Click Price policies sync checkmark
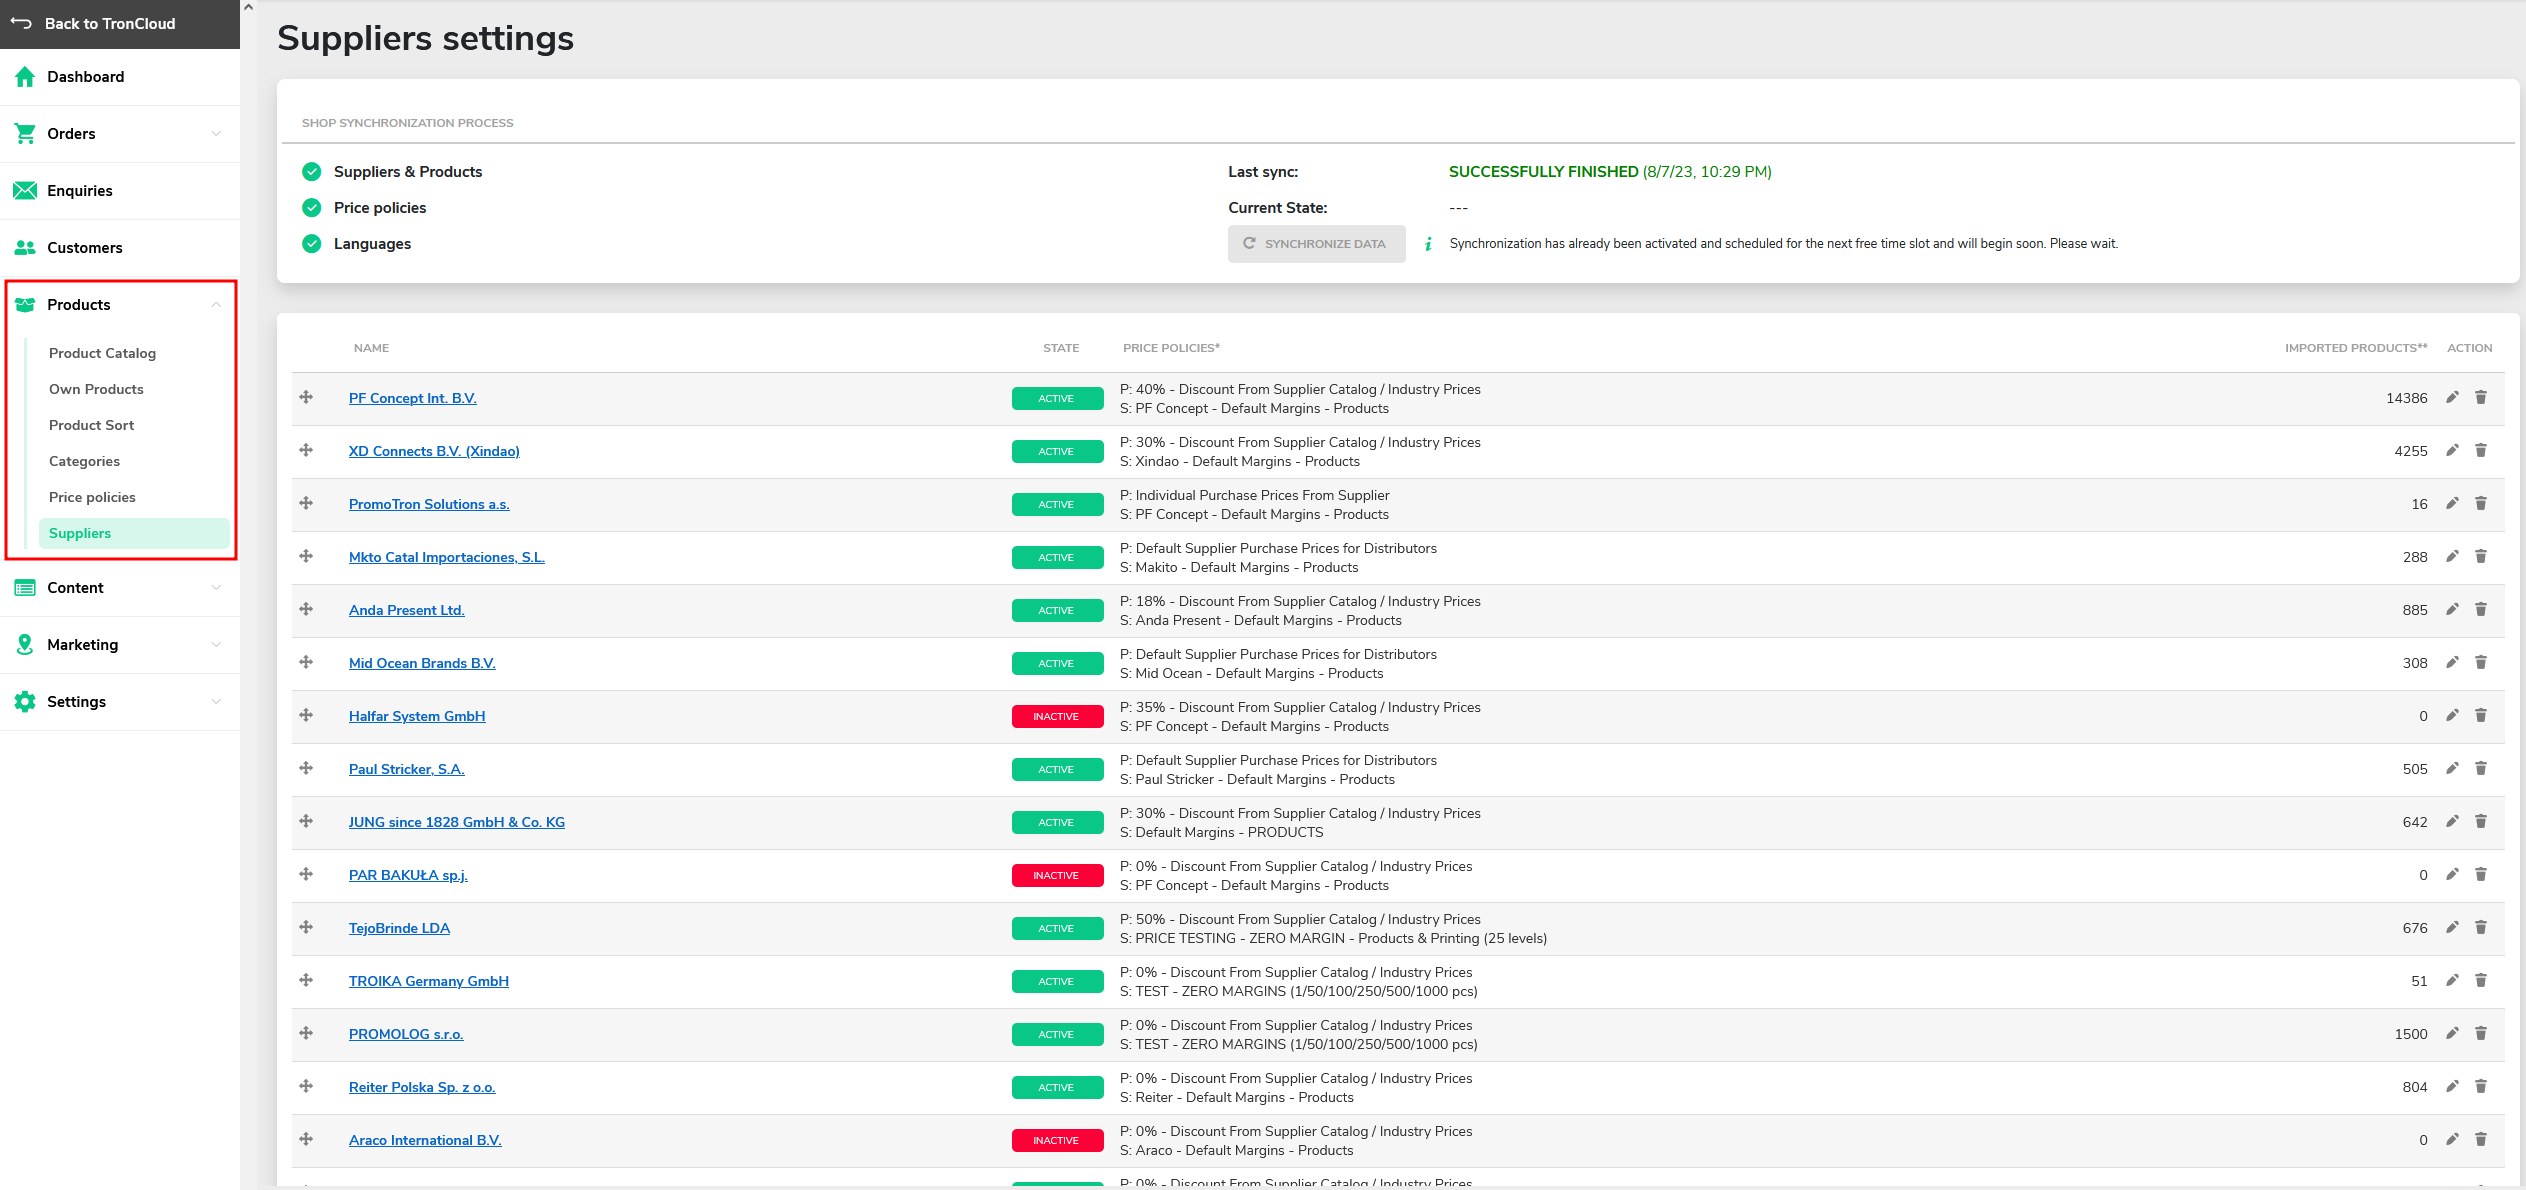Image resolution: width=2526 pixels, height=1190 pixels. [x=312, y=208]
